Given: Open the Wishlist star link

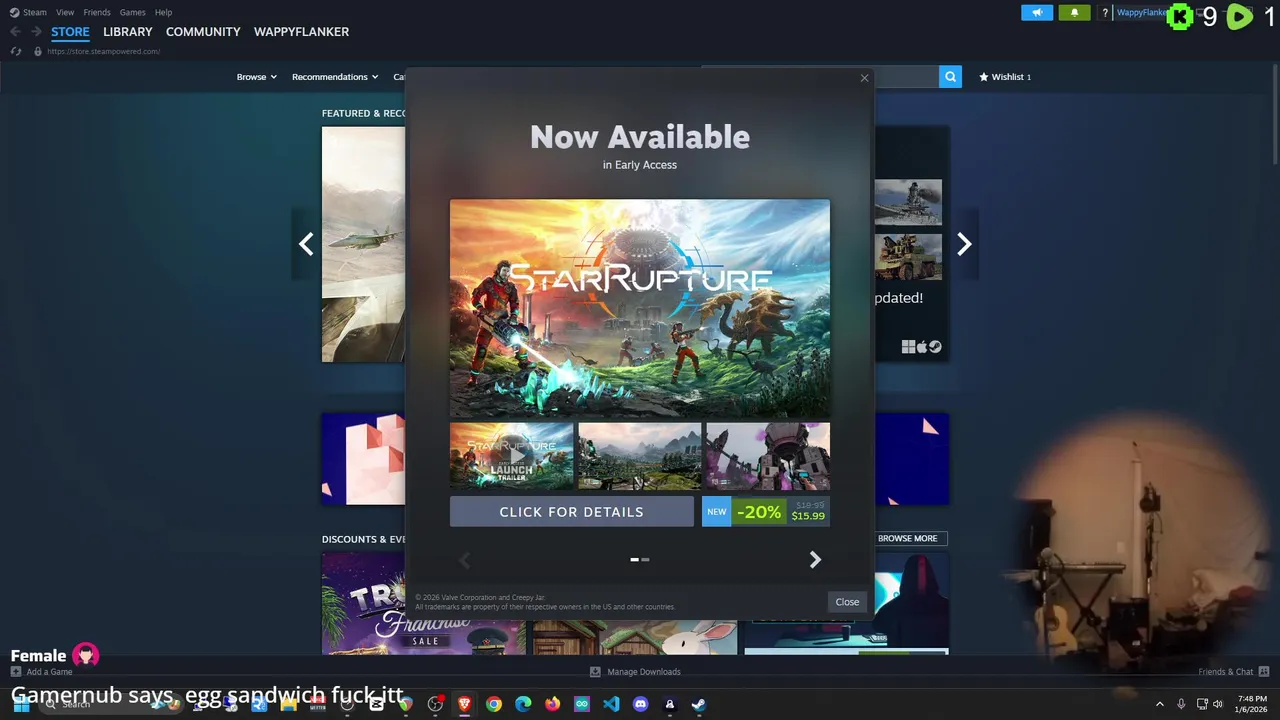Looking at the screenshot, I should pyautogui.click(x=1005, y=77).
